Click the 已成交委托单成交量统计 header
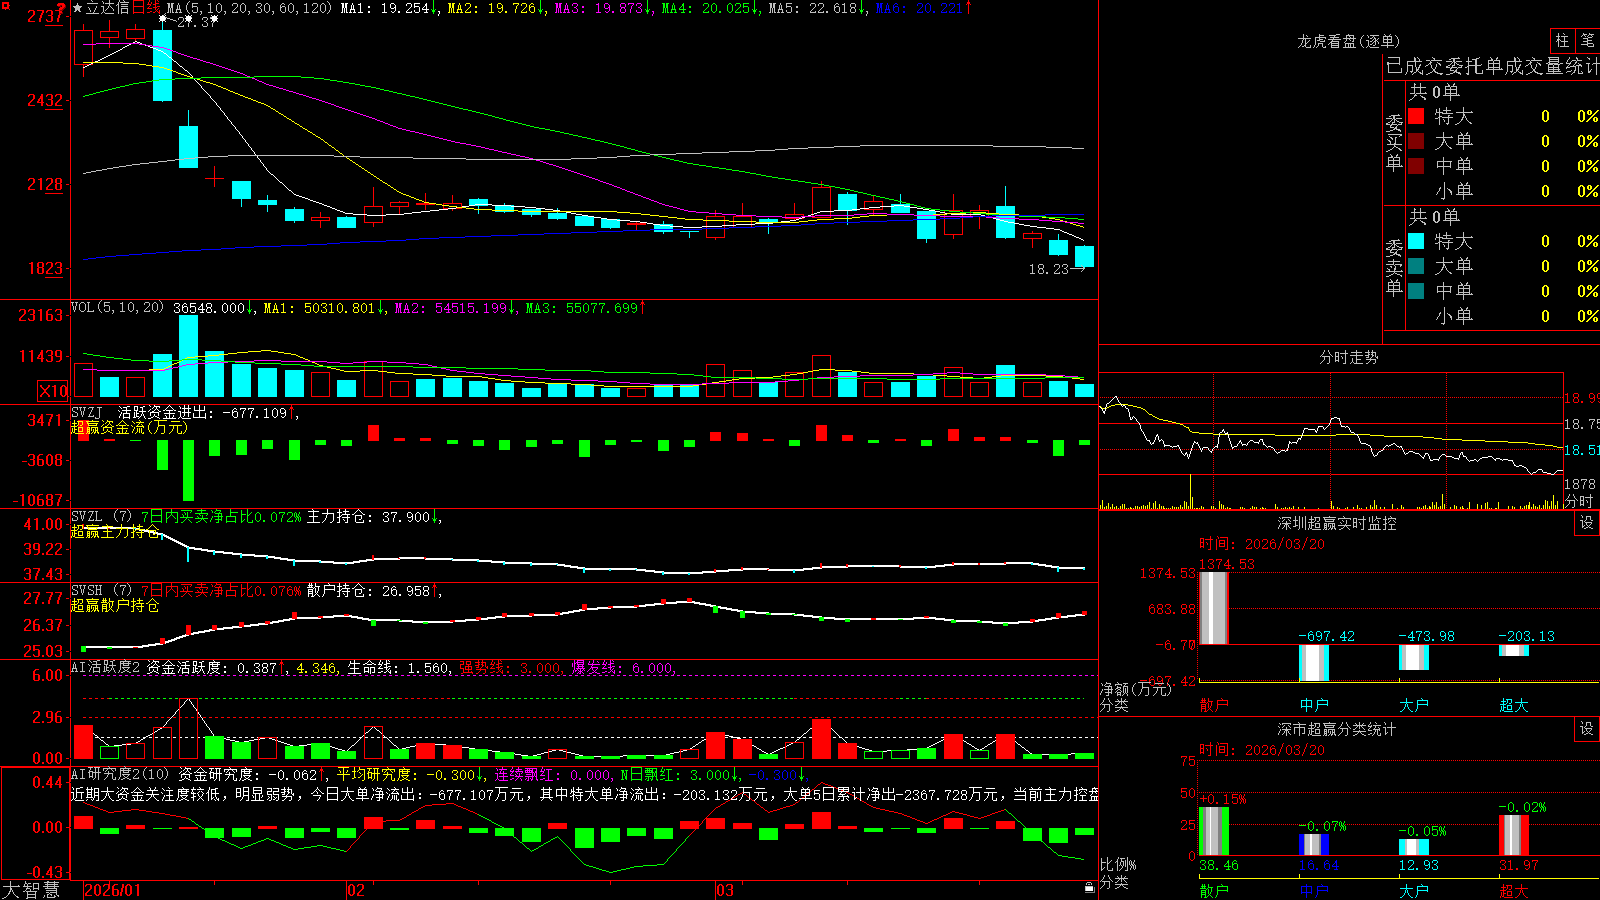Image resolution: width=1600 pixels, height=900 pixels. [1492, 66]
